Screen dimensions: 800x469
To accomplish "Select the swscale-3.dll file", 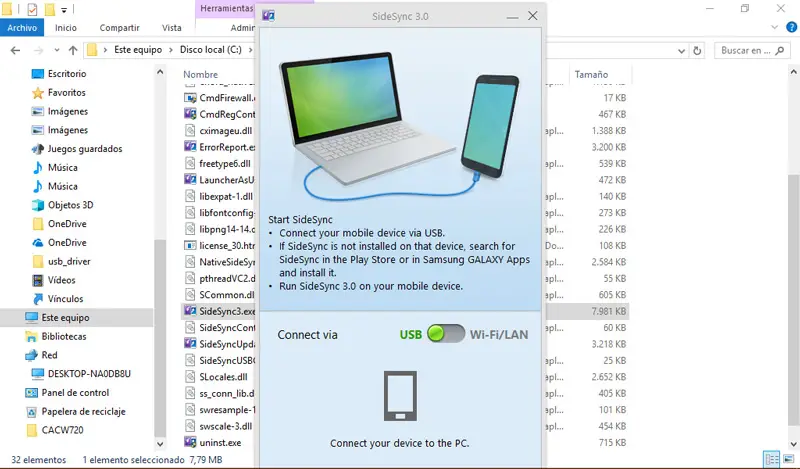I will 226,426.
